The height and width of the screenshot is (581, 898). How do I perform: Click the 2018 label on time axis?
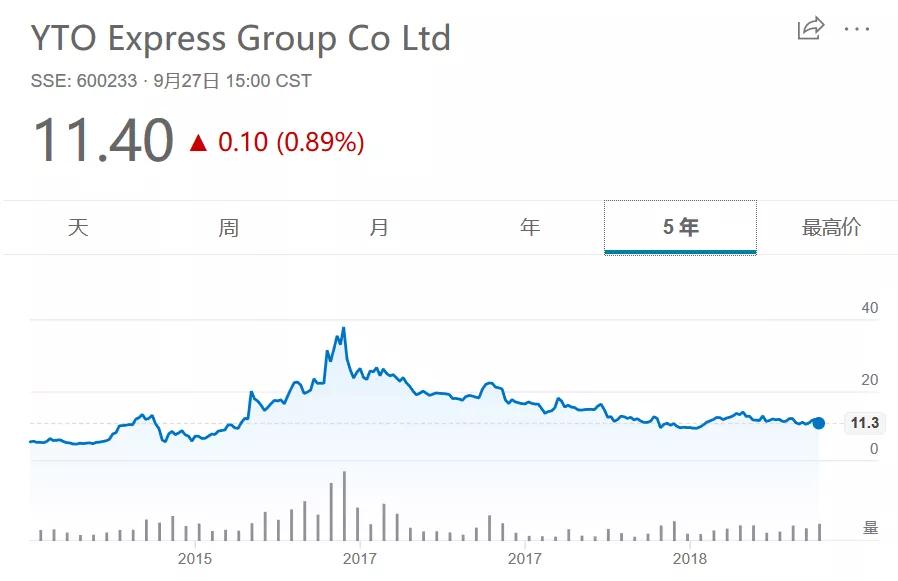click(690, 558)
